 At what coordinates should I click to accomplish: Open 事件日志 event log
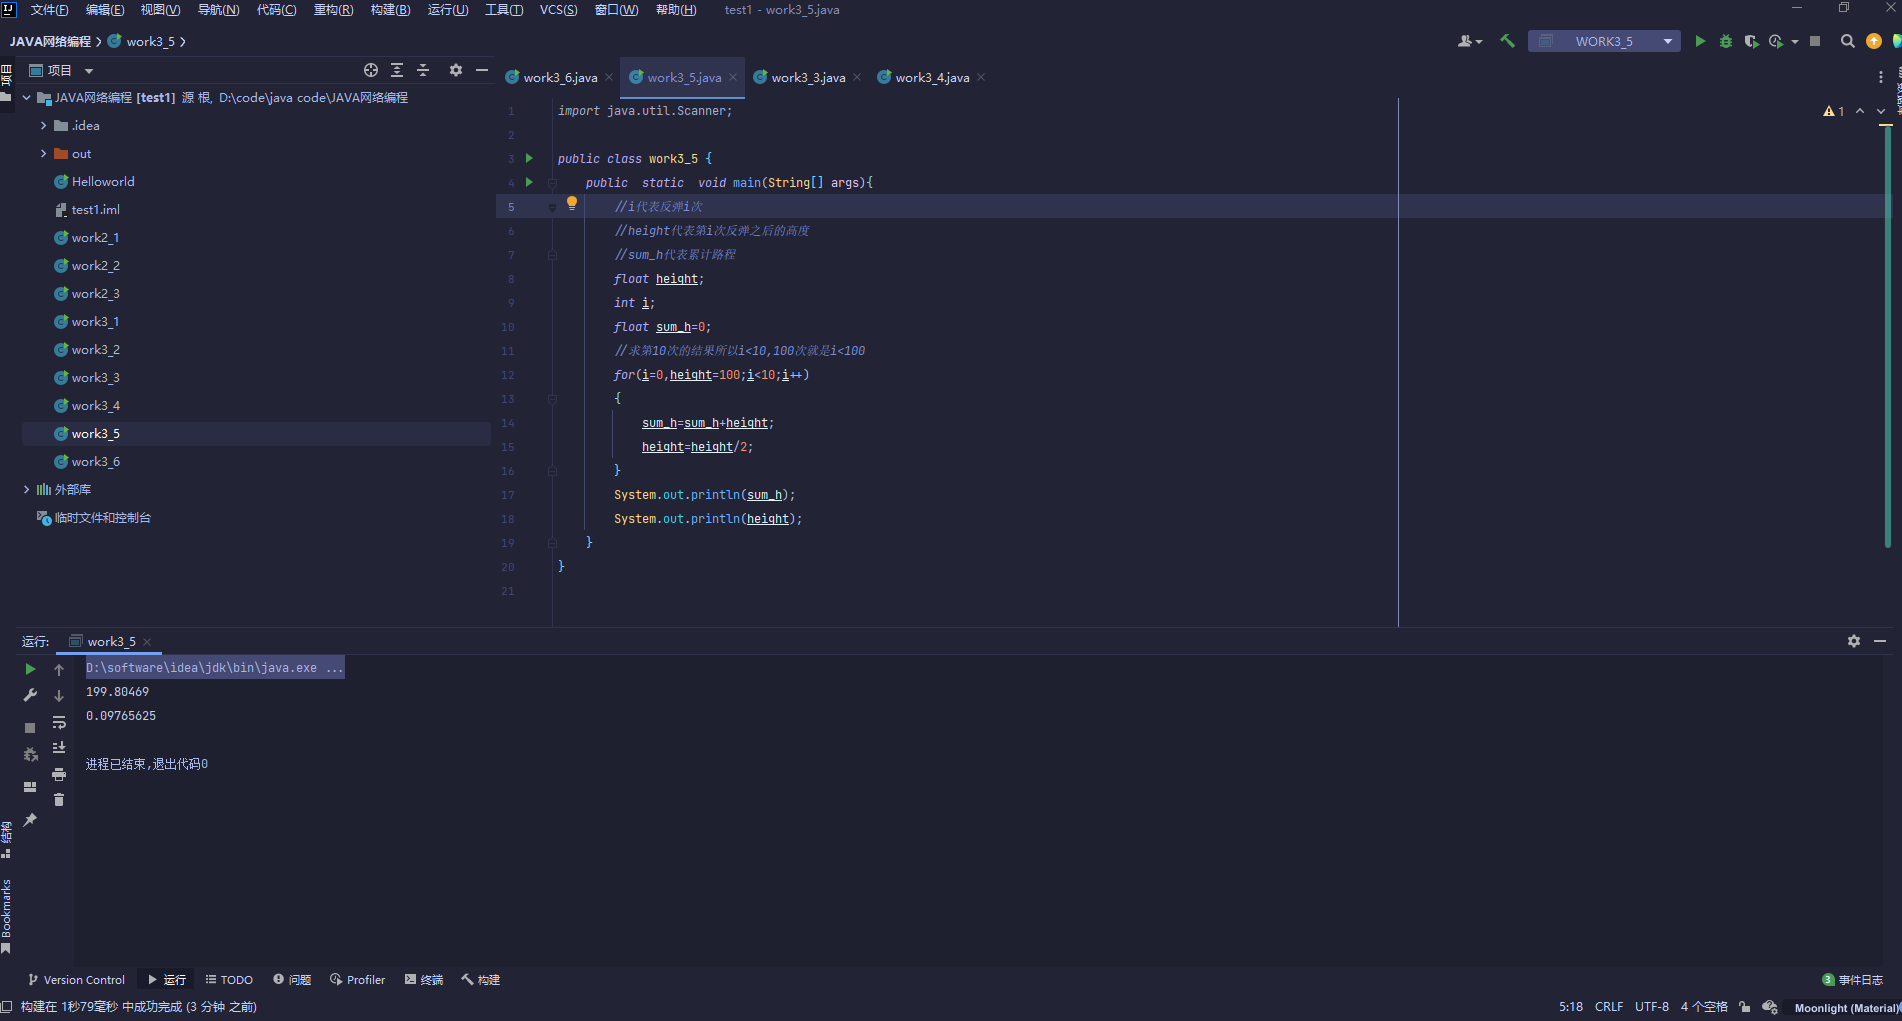click(1853, 980)
